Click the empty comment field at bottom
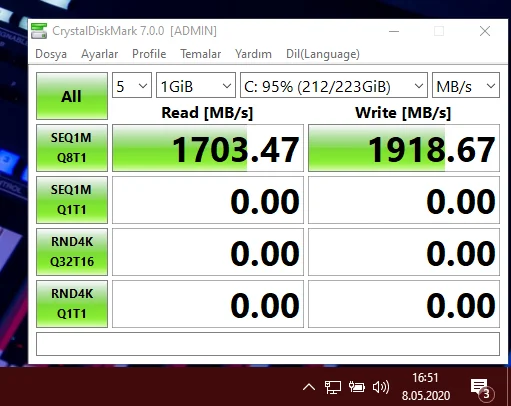Viewport: 511px width, 406px height. click(x=268, y=344)
